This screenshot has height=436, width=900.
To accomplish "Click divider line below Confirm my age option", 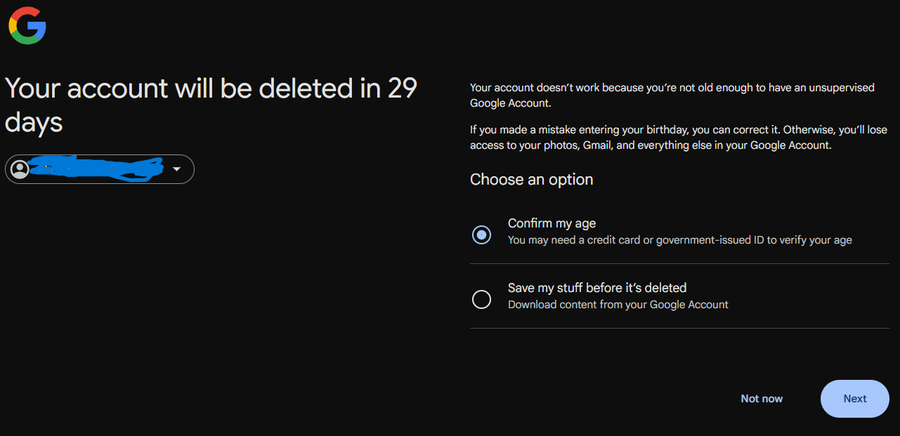I will [x=679, y=264].
